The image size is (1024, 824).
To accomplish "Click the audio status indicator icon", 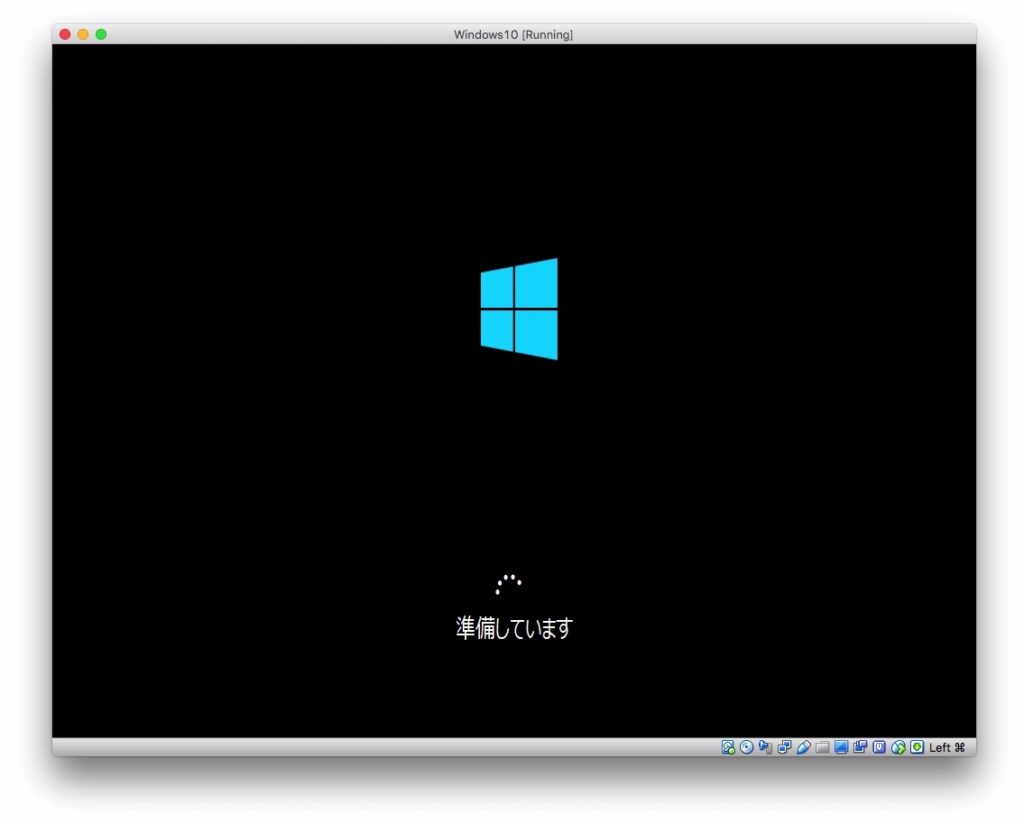I will tap(765, 747).
